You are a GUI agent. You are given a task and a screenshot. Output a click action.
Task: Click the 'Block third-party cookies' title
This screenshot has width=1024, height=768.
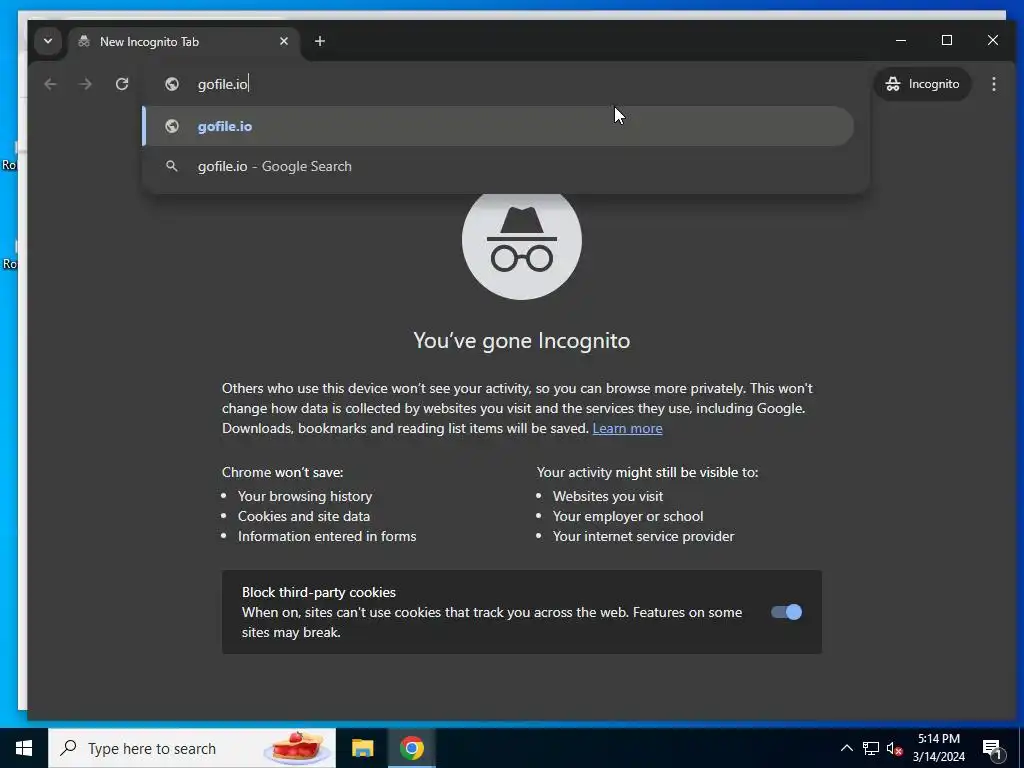(319, 592)
